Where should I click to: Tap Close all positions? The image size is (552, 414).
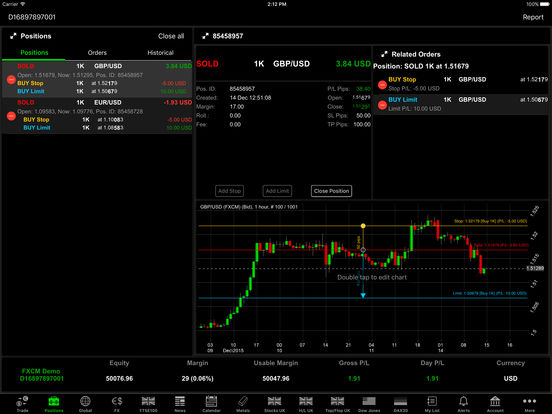pos(171,36)
